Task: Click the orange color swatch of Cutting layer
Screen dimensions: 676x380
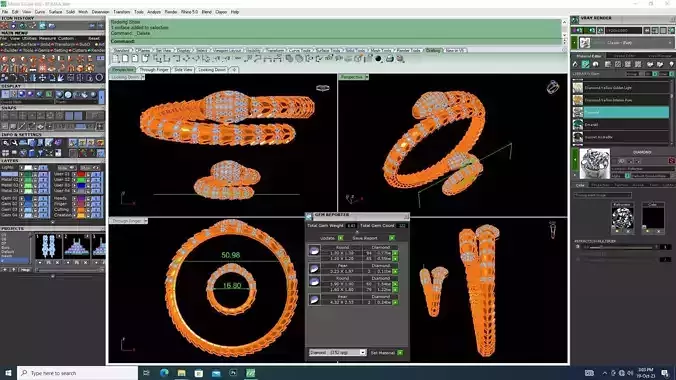Action: [81, 210]
